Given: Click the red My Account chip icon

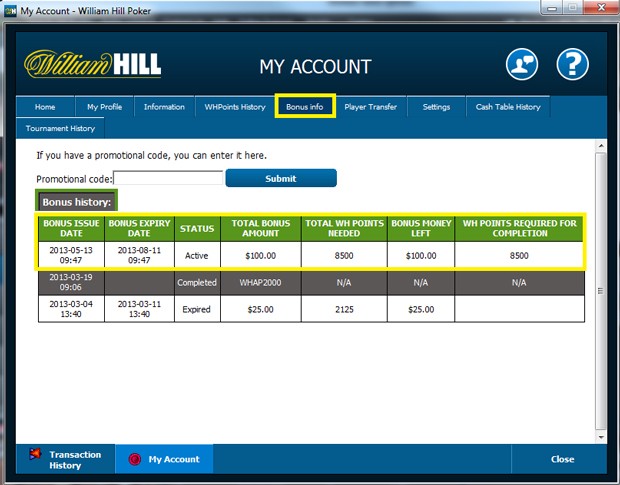Looking at the screenshot, I should click(134, 459).
